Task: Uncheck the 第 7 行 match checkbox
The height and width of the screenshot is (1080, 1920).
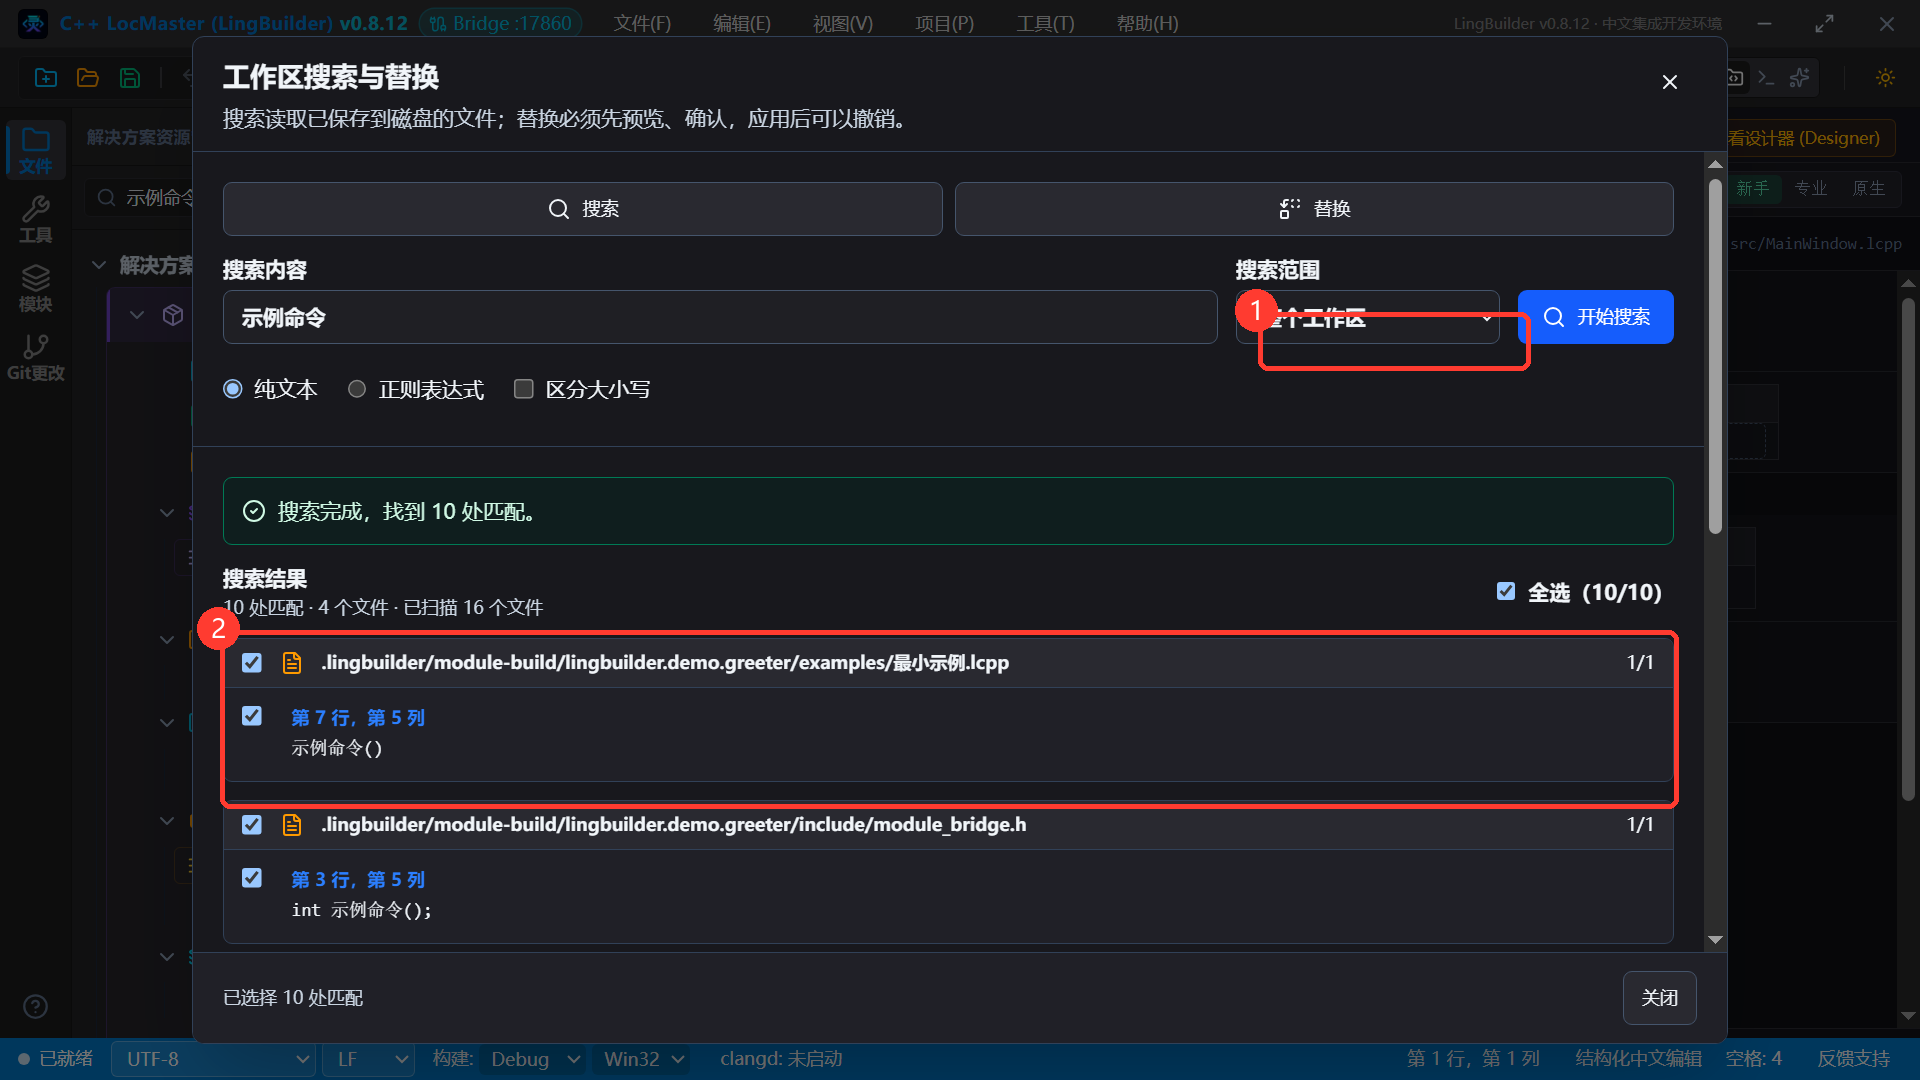Action: tap(252, 716)
